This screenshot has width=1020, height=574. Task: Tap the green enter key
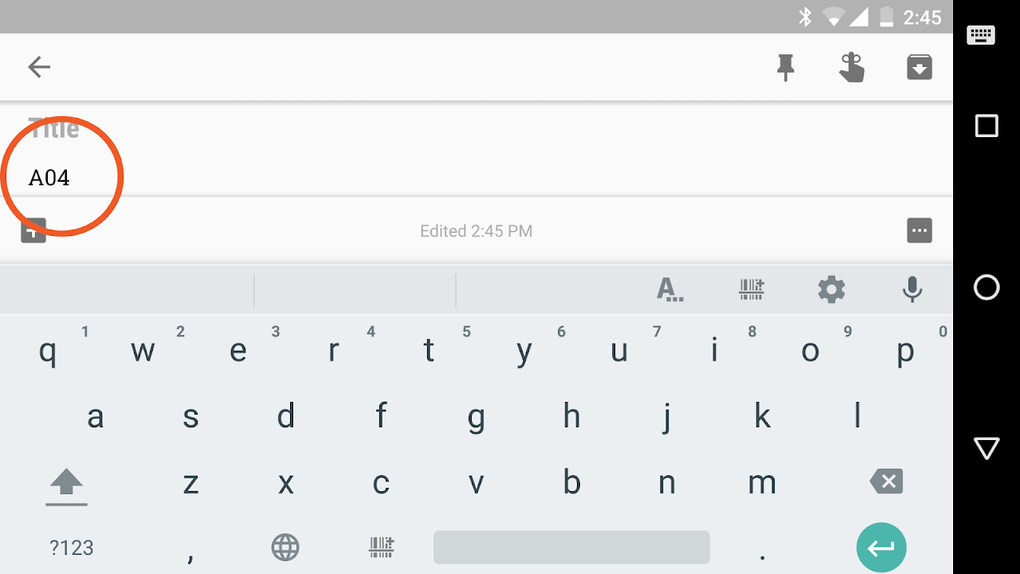pyautogui.click(x=881, y=548)
